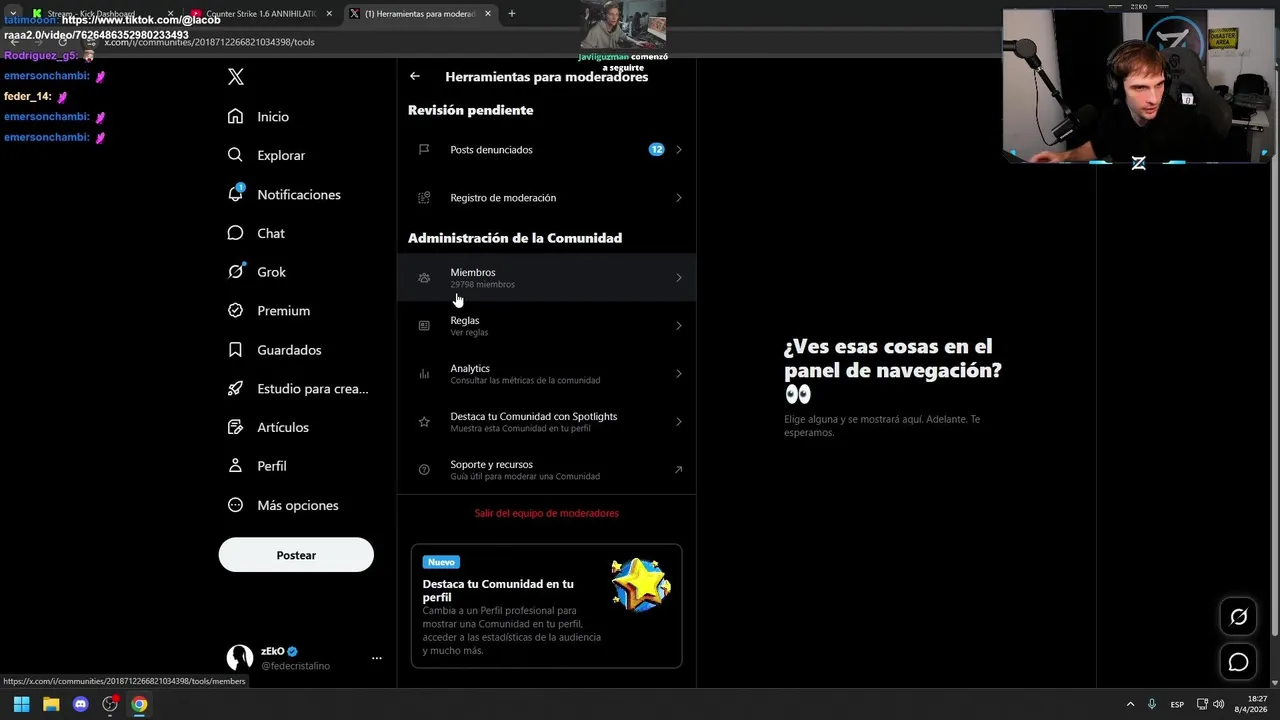Click the Miembros people icon

pyautogui.click(x=424, y=278)
